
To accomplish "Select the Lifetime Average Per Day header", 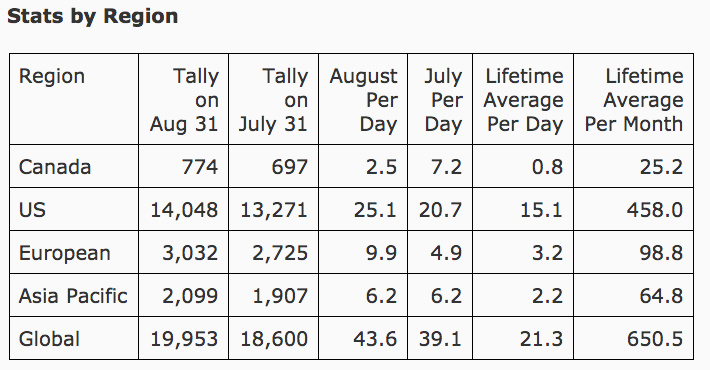I will [523, 100].
